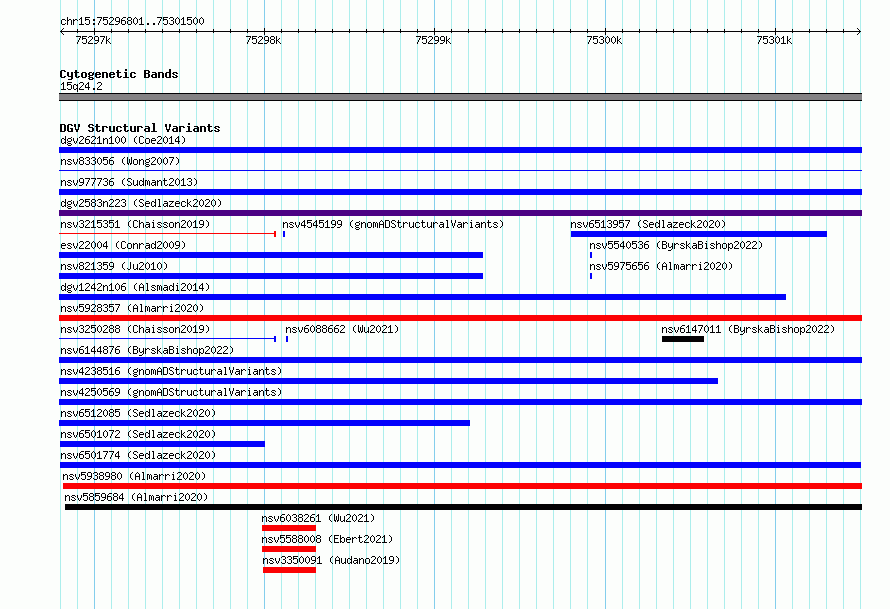Select dgv1242n106 (Alsmadi2014) label

[x=135, y=287]
